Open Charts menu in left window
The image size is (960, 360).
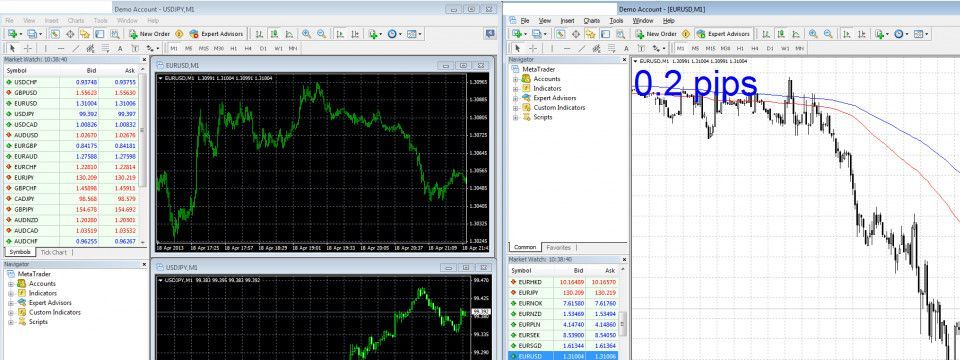click(x=77, y=20)
